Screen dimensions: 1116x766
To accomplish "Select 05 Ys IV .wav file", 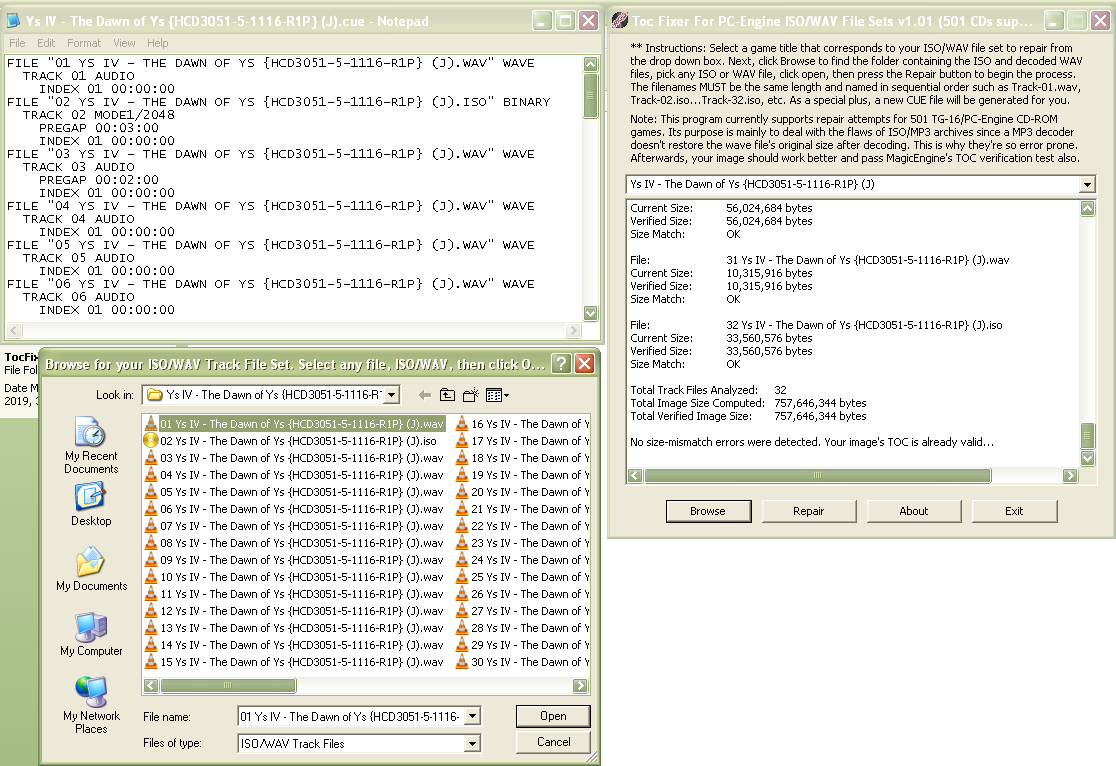I will pyautogui.click(x=294, y=492).
